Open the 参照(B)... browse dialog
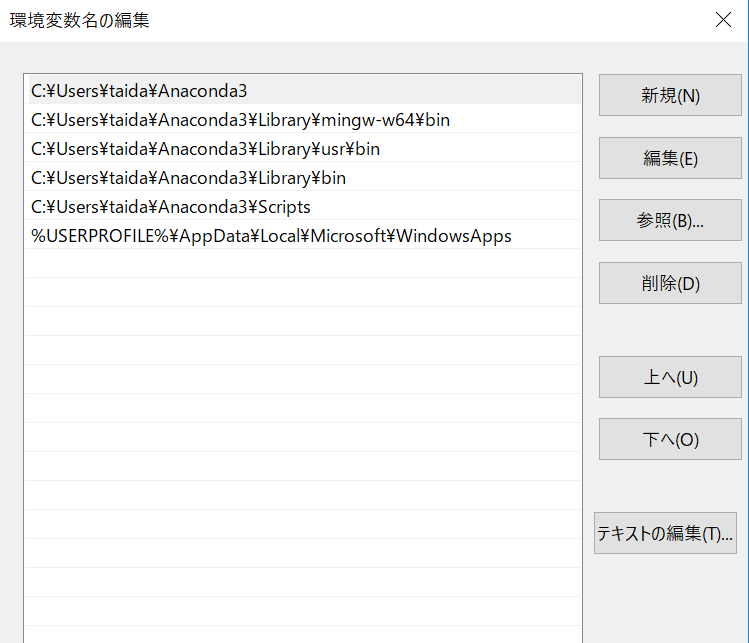This screenshot has width=749, height=643. [x=670, y=221]
